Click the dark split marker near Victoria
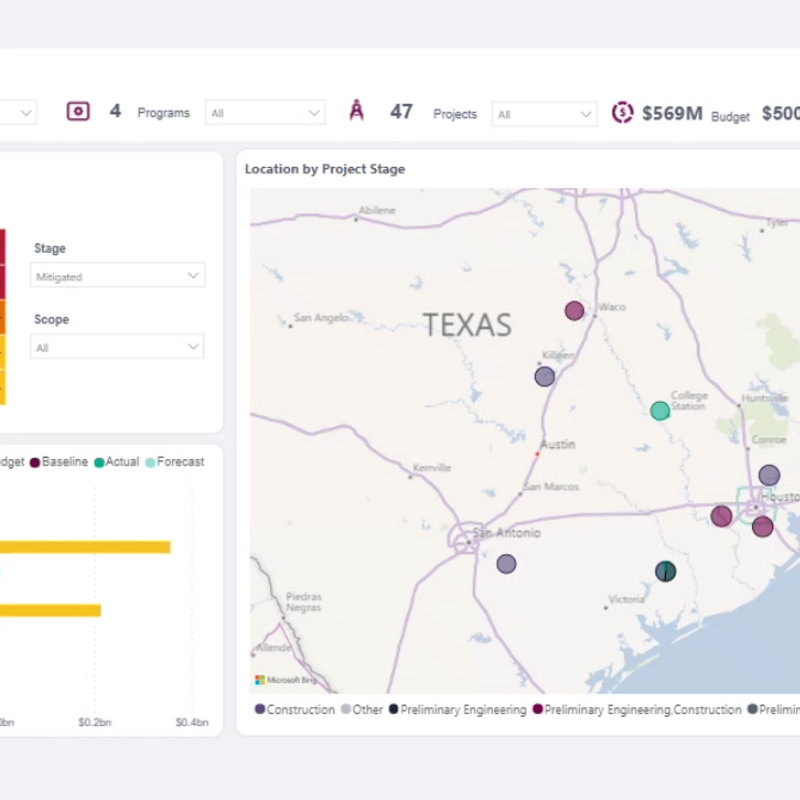The height and width of the screenshot is (800, 800). pyautogui.click(x=665, y=571)
